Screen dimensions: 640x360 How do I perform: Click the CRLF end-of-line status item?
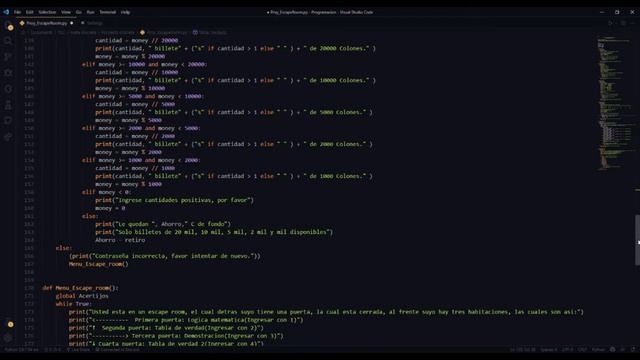582,350
